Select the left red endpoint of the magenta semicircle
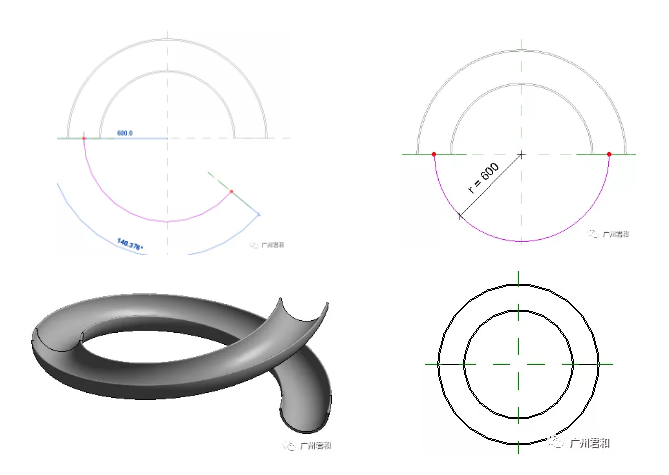 pyautogui.click(x=433, y=154)
